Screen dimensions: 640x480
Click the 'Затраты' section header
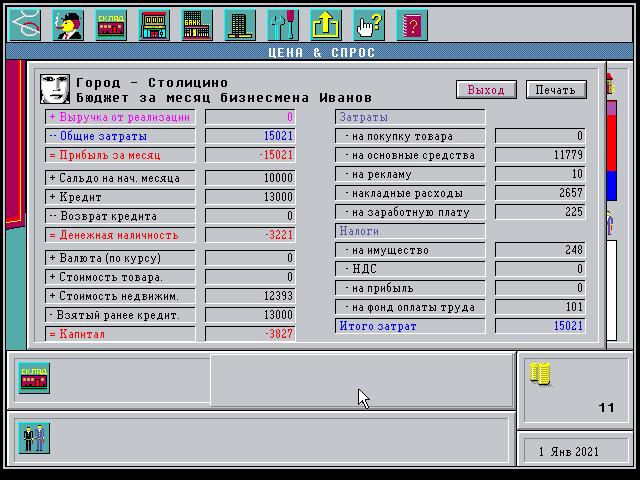tap(410, 117)
